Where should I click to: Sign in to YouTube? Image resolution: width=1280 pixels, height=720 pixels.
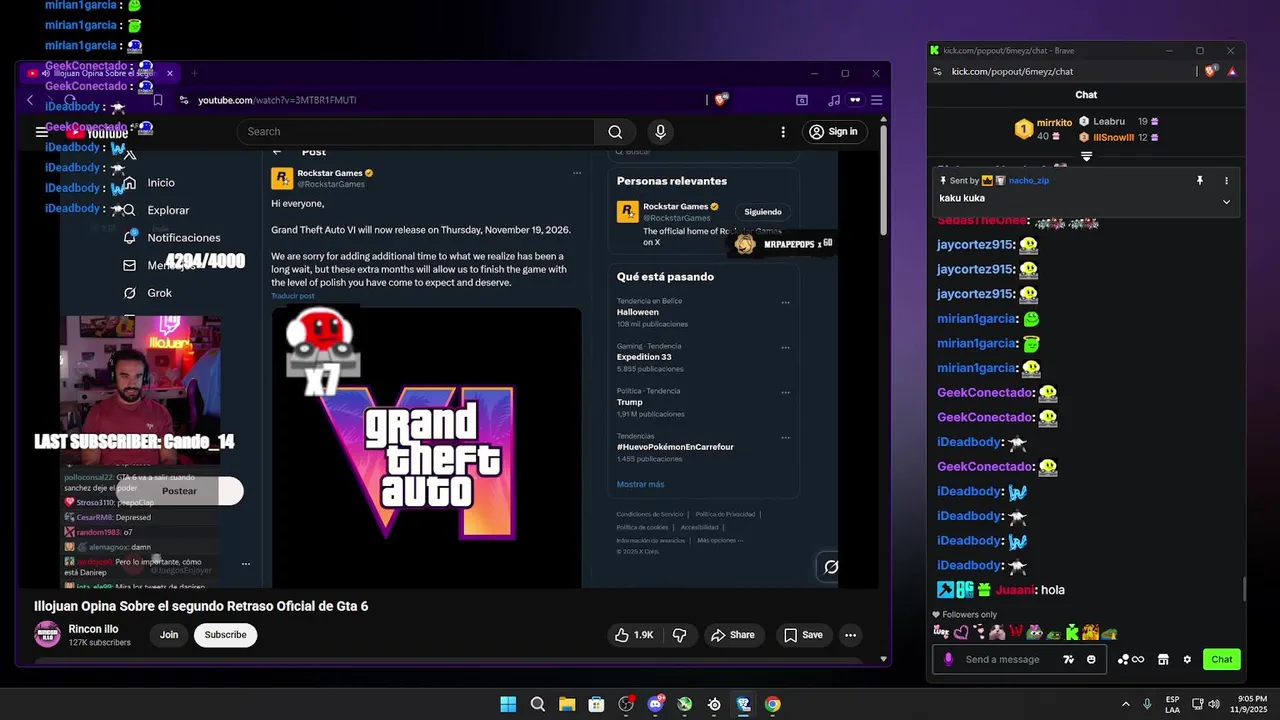point(833,132)
